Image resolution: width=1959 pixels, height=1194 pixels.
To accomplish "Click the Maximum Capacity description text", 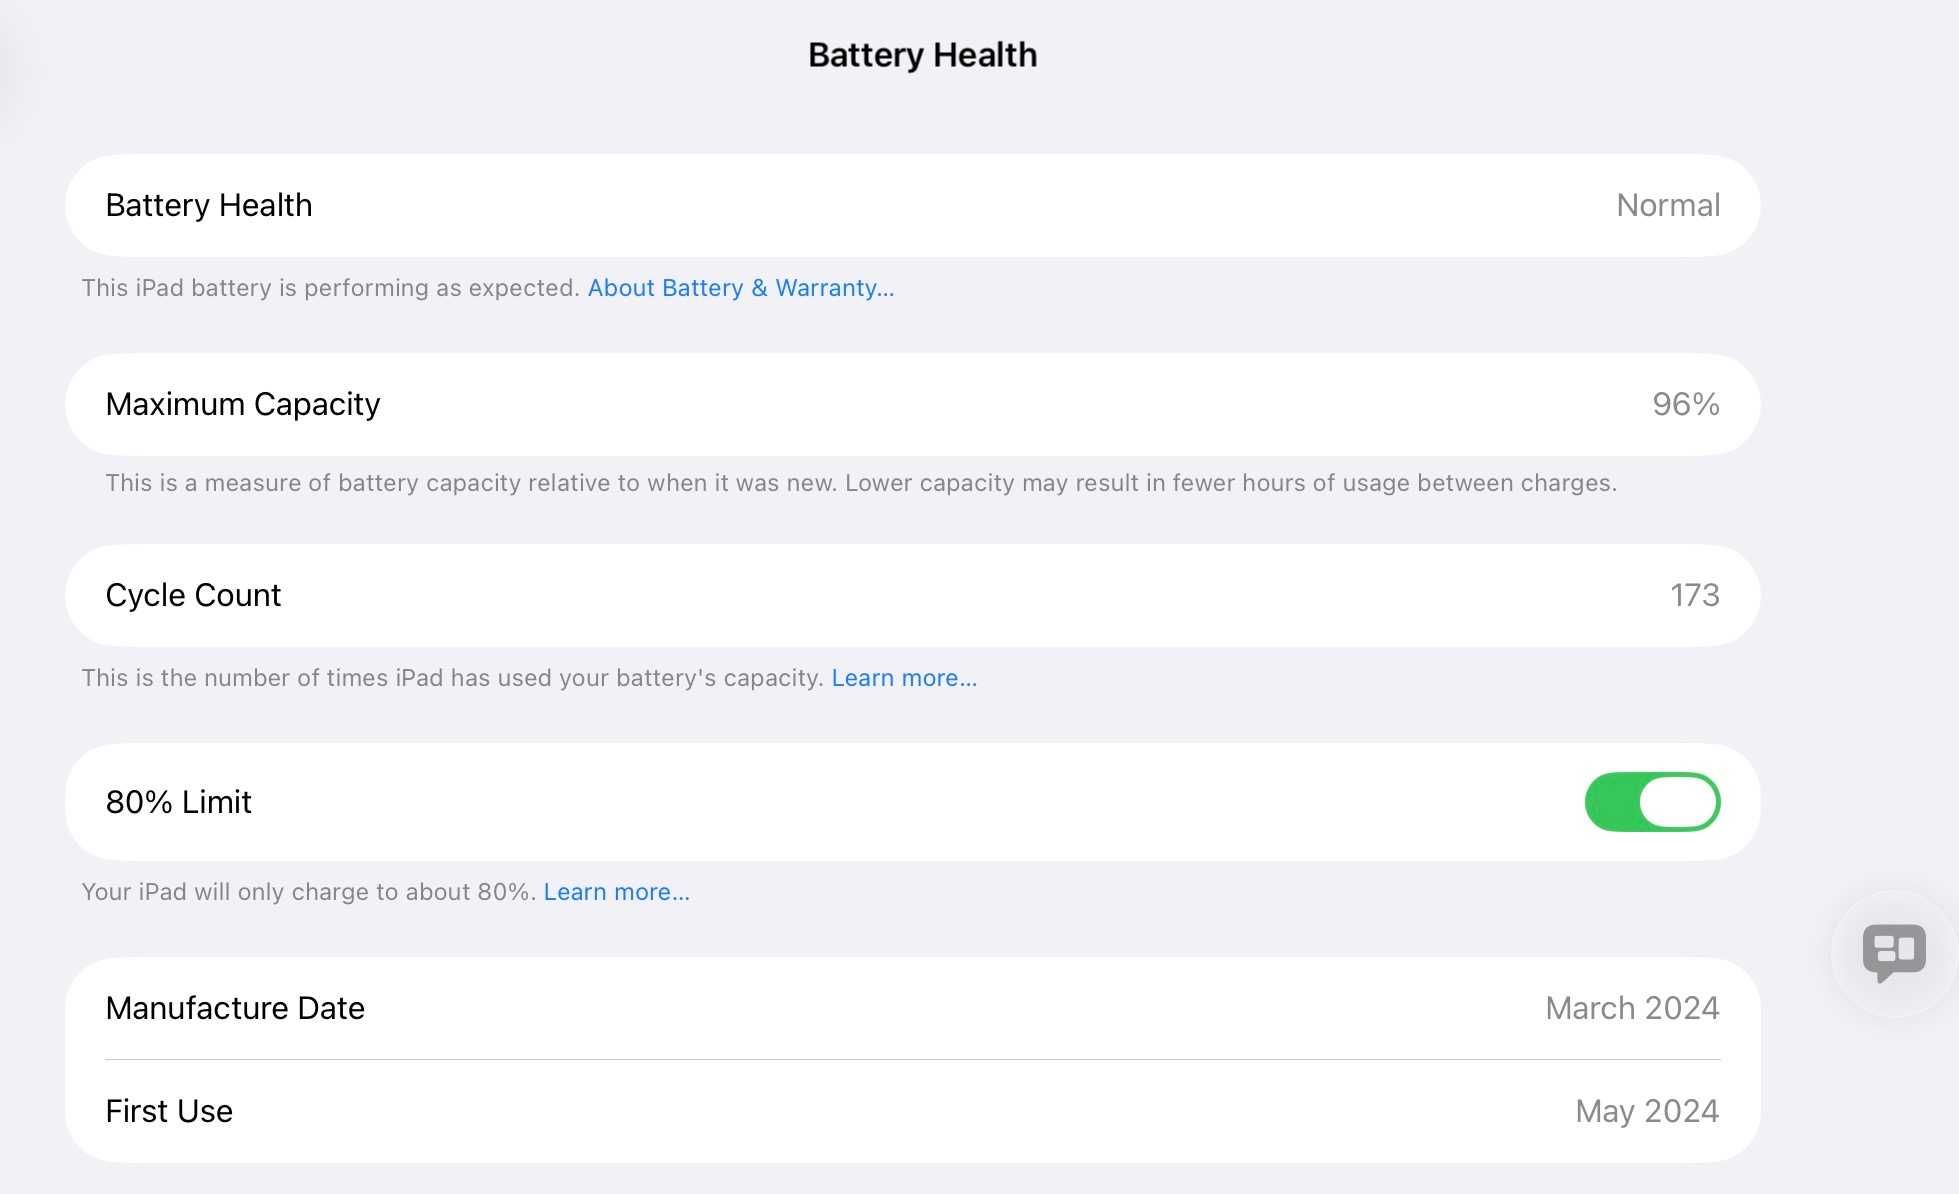I will 861,483.
